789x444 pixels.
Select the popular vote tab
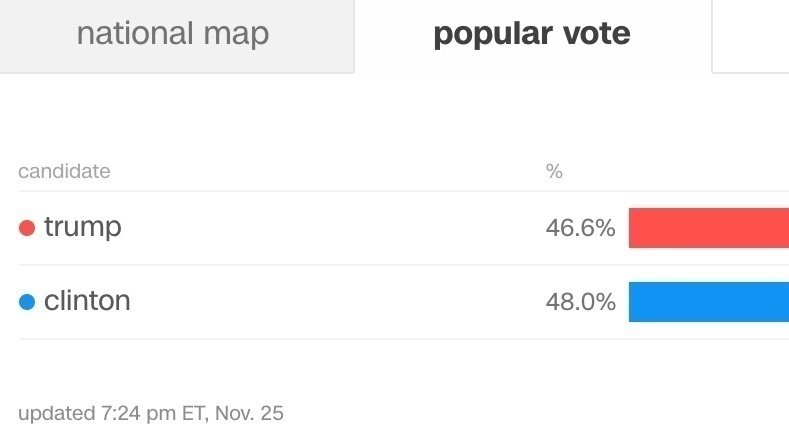pyautogui.click(x=533, y=36)
